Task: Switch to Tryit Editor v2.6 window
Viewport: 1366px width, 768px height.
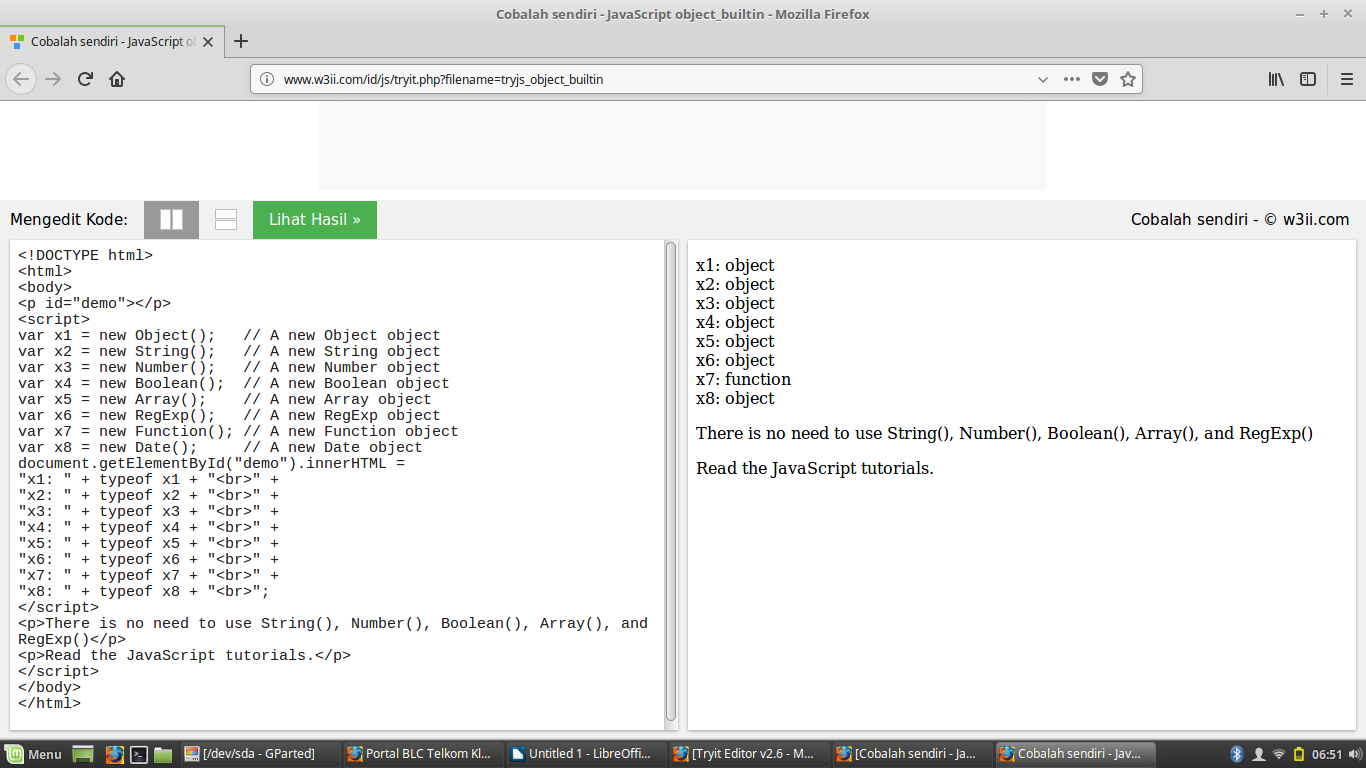Action: 747,754
